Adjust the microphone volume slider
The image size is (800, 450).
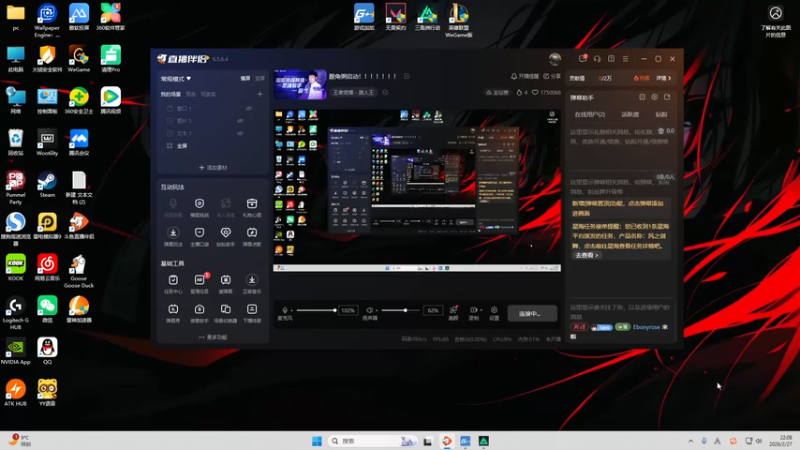pos(315,310)
